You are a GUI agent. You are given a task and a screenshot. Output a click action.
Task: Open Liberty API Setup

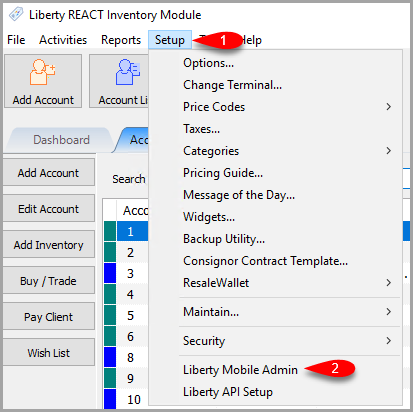coord(275,392)
